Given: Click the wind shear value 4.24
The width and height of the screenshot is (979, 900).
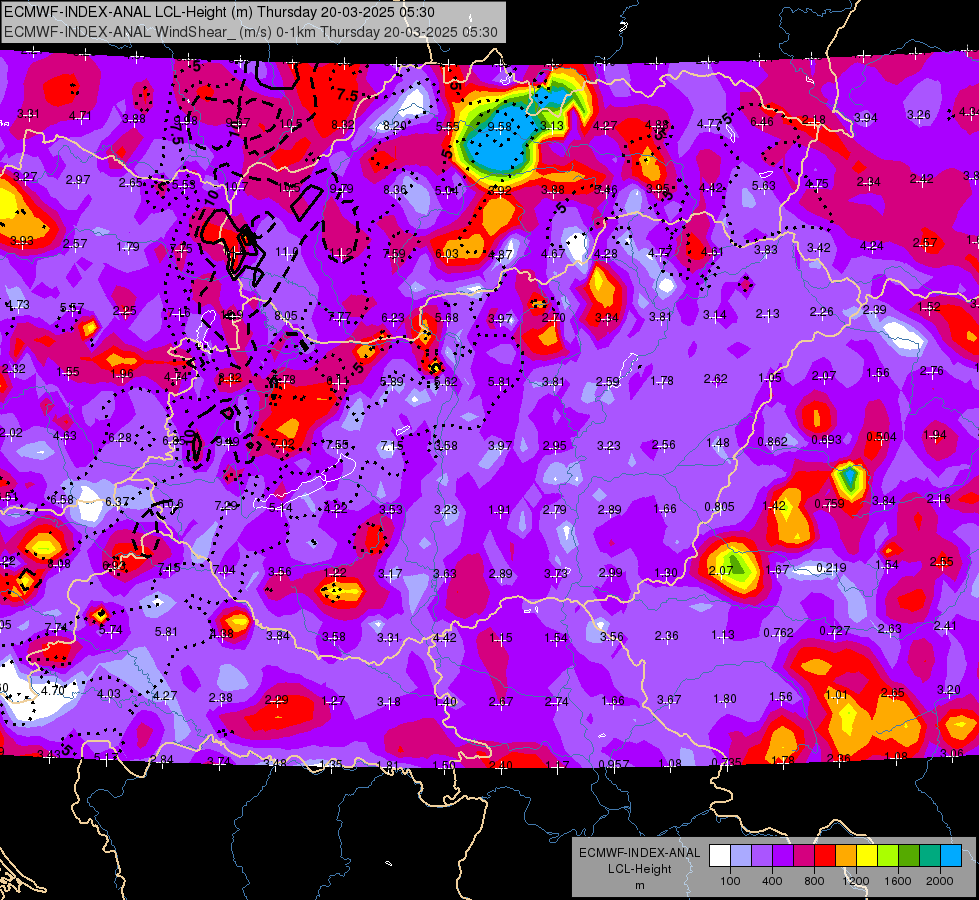Looking at the screenshot, I should coord(872,245).
